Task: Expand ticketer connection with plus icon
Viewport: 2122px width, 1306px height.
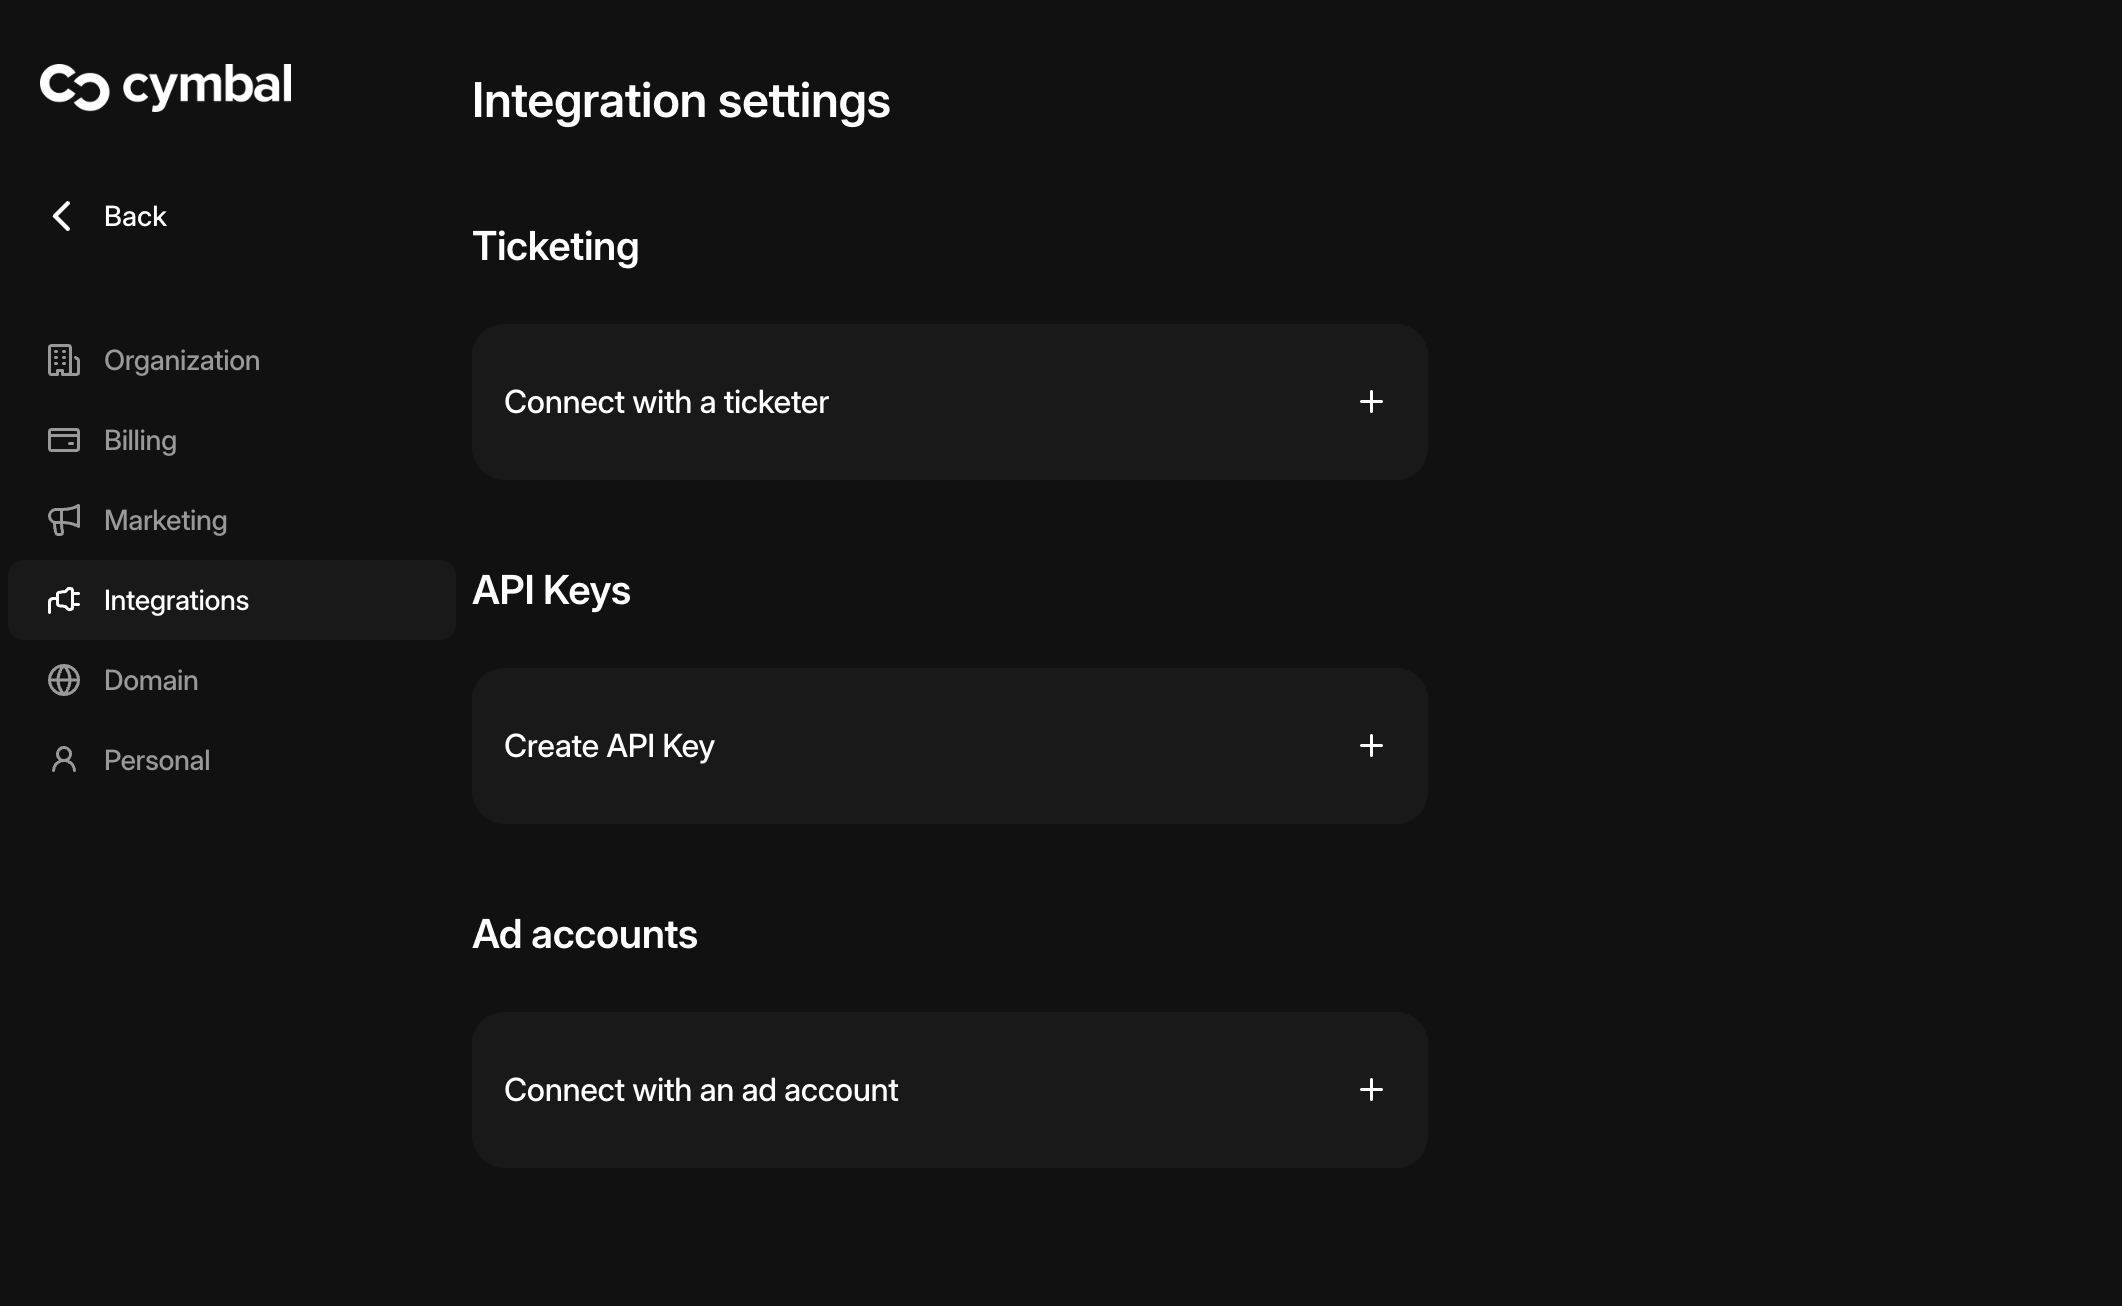Action: click(x=1371, y=402)
